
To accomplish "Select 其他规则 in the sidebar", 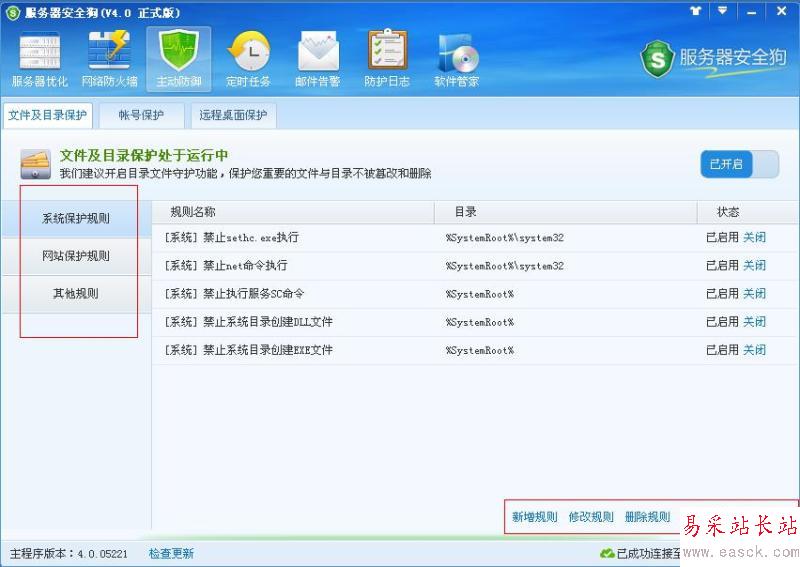I will coord(76,294).
